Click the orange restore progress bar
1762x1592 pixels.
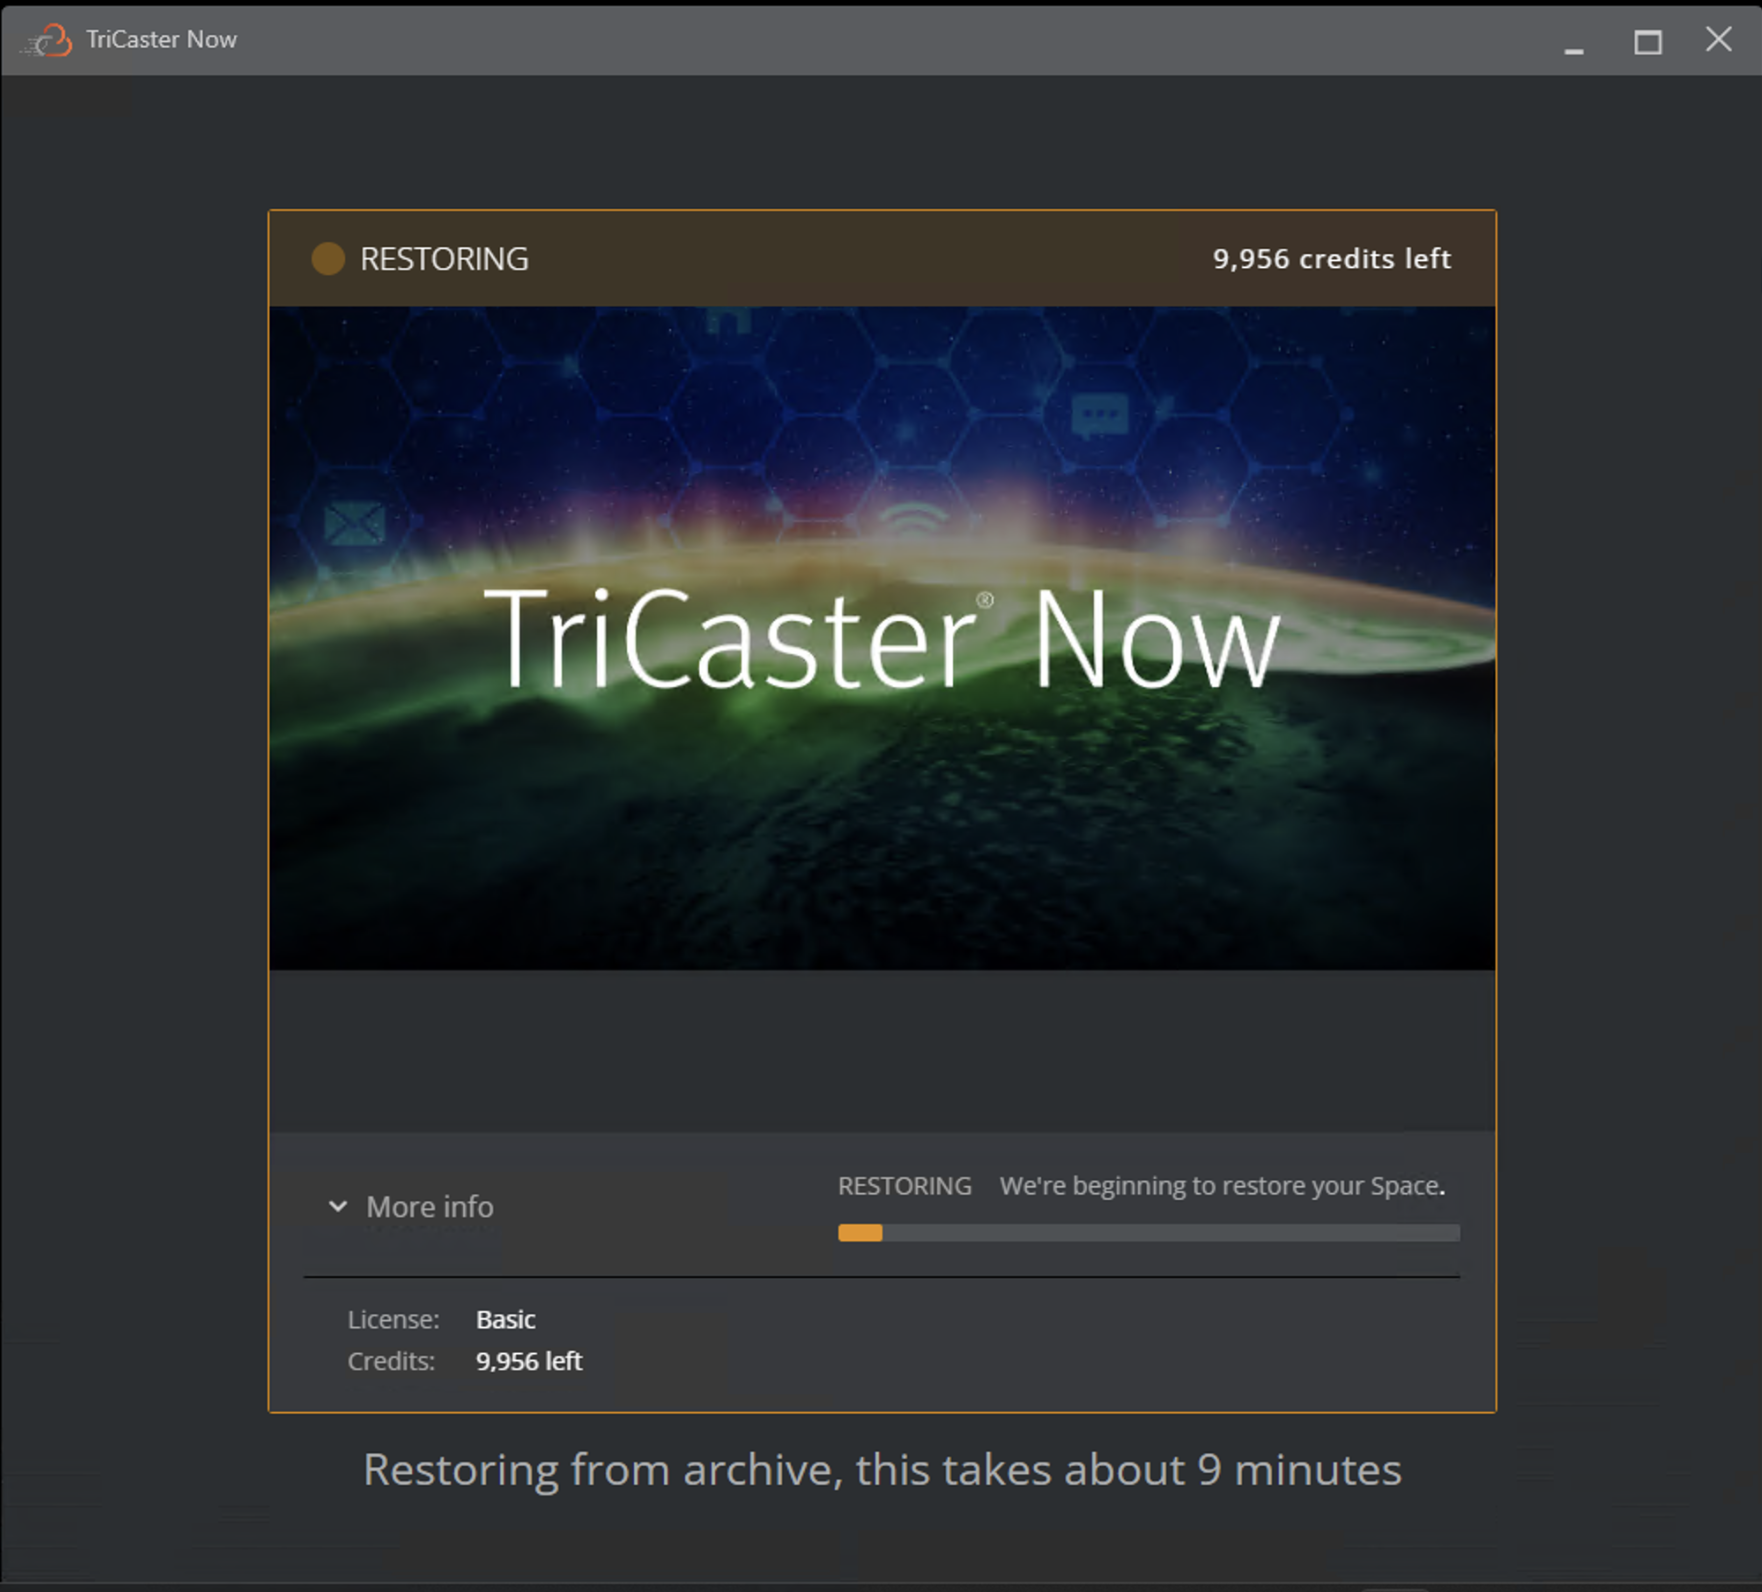coord(1149,1233)
